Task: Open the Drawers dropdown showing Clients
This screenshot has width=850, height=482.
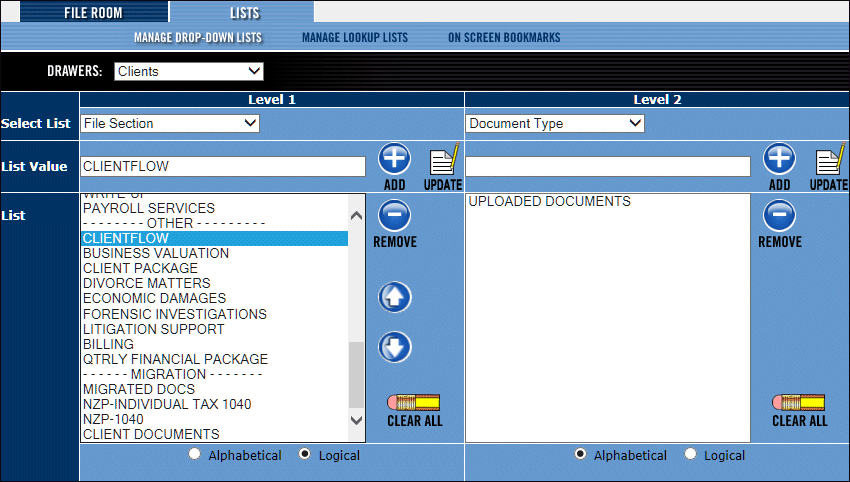Action: pyautogui.click(x=188, y=71)
